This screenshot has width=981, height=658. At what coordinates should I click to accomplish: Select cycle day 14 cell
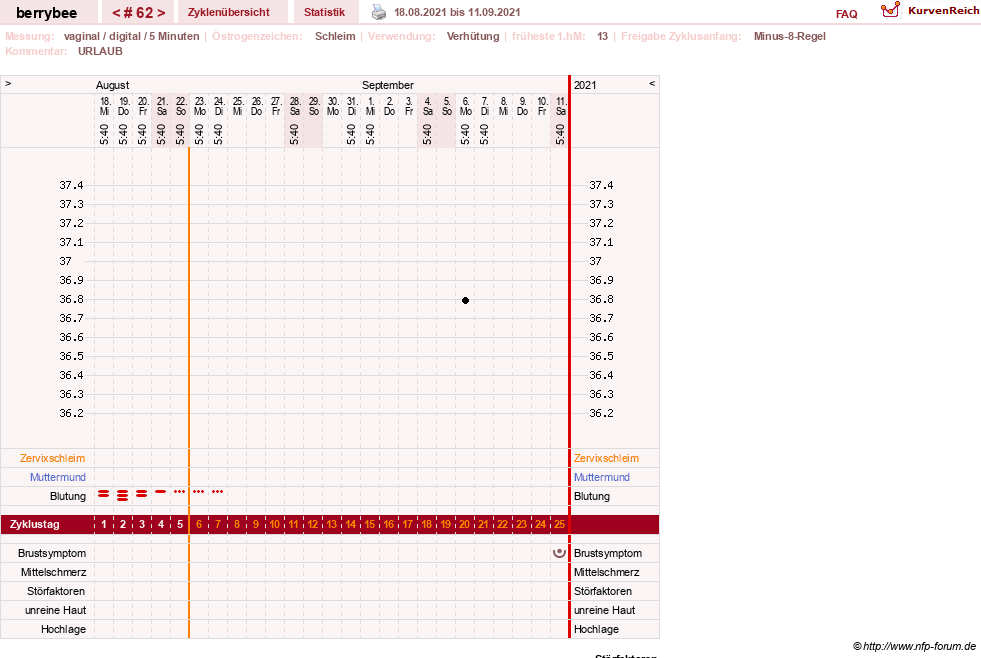[x=350, y=524]
